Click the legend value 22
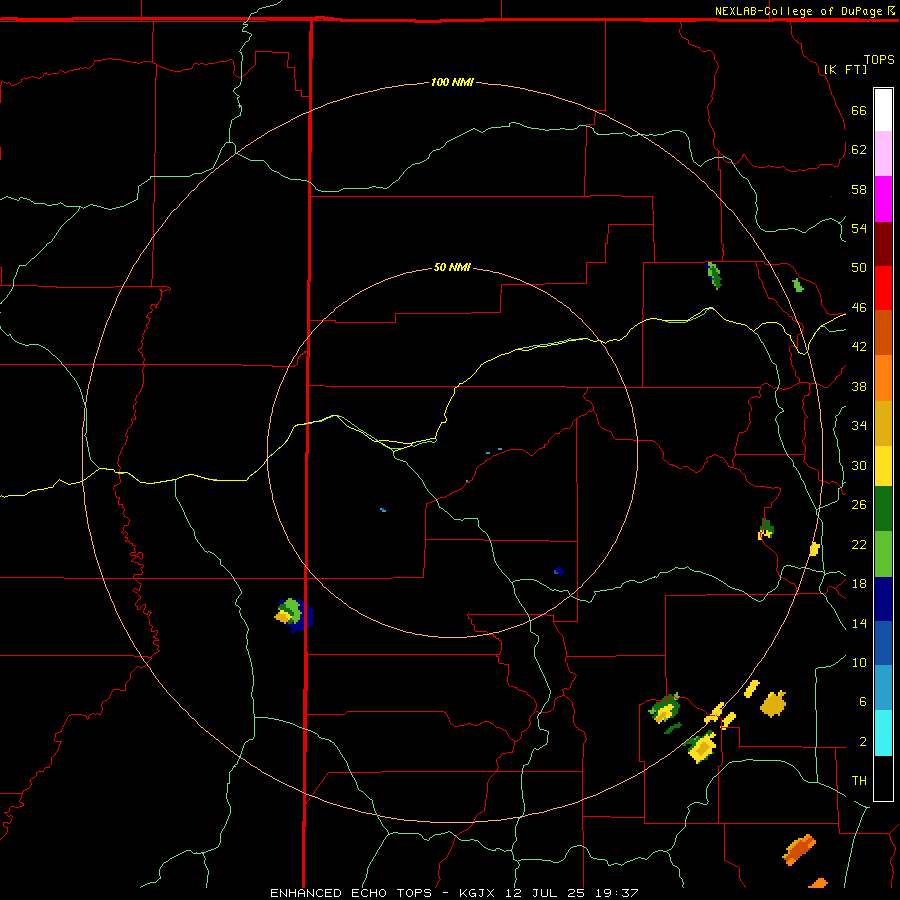Screen dimensions: 900x900 pos(859,545)
